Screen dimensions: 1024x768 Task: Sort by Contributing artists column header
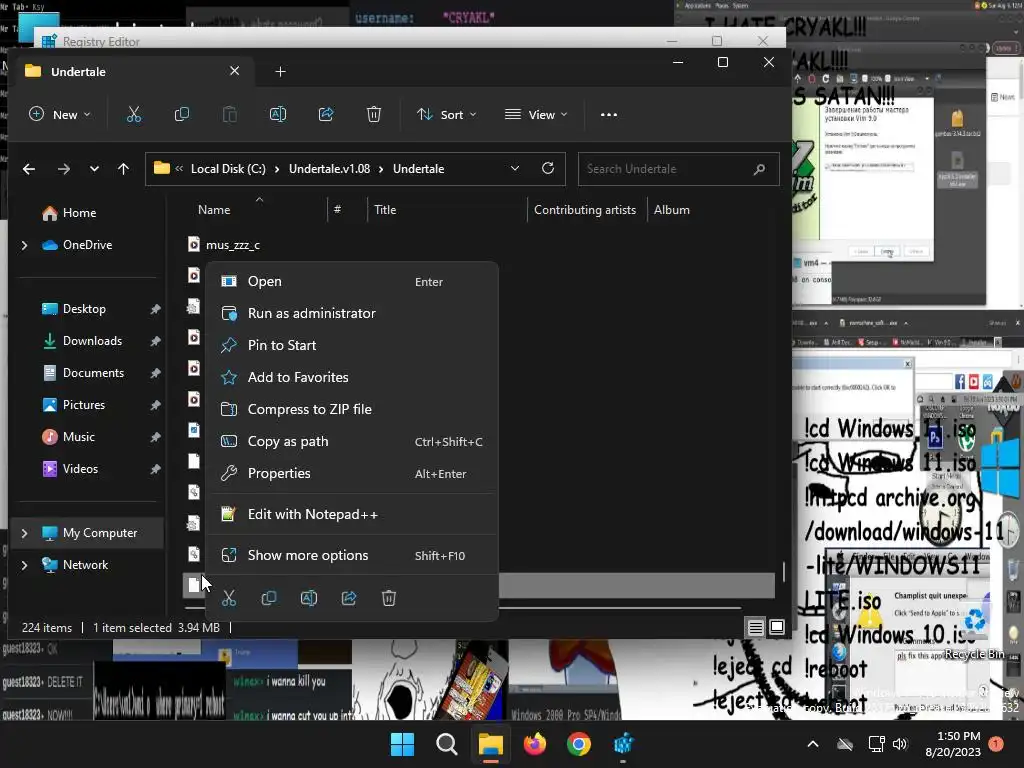(584, 210)
